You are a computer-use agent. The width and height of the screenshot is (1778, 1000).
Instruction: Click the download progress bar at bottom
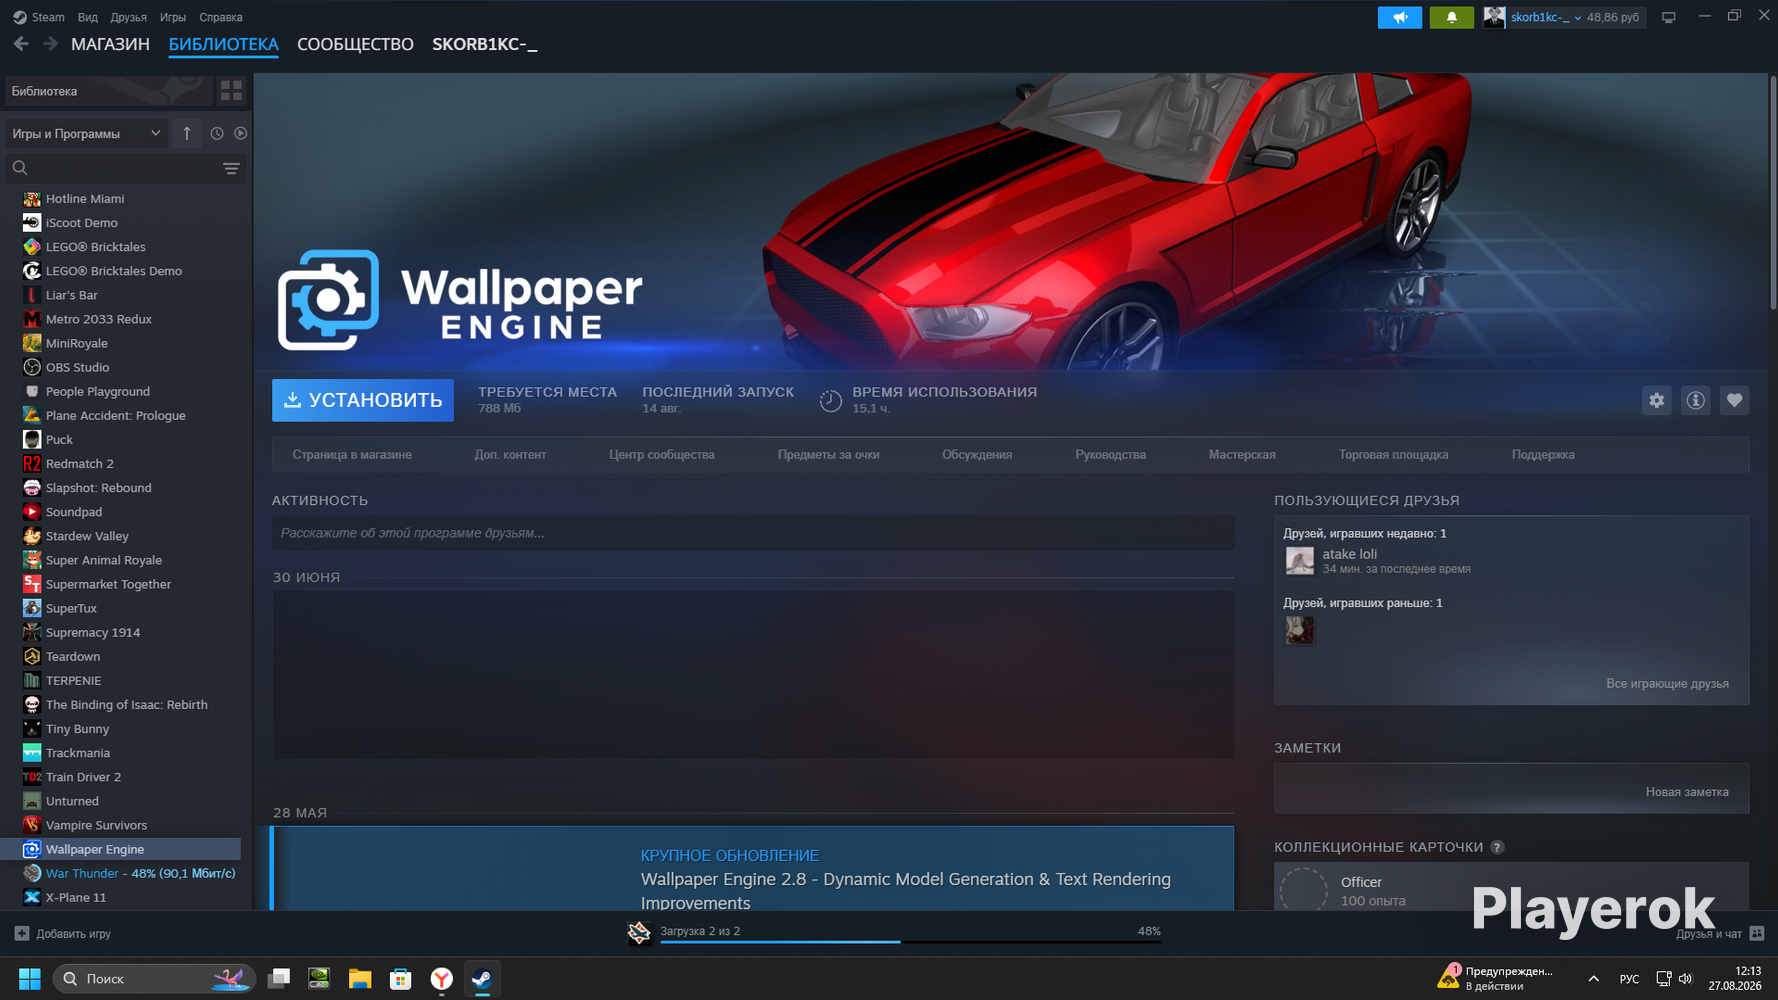pos(910,942)
